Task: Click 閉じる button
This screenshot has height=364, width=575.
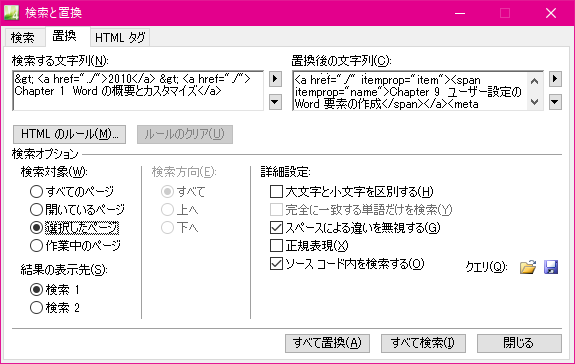Action: (x=519, y=343)
